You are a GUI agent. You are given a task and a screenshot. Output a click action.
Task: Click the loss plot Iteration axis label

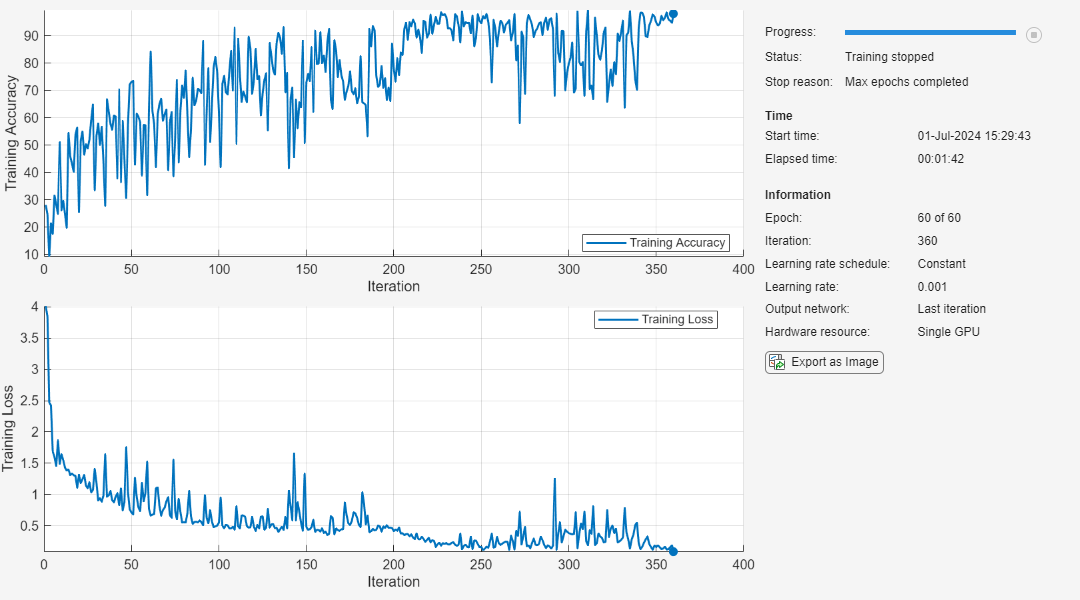click(393, 582)
